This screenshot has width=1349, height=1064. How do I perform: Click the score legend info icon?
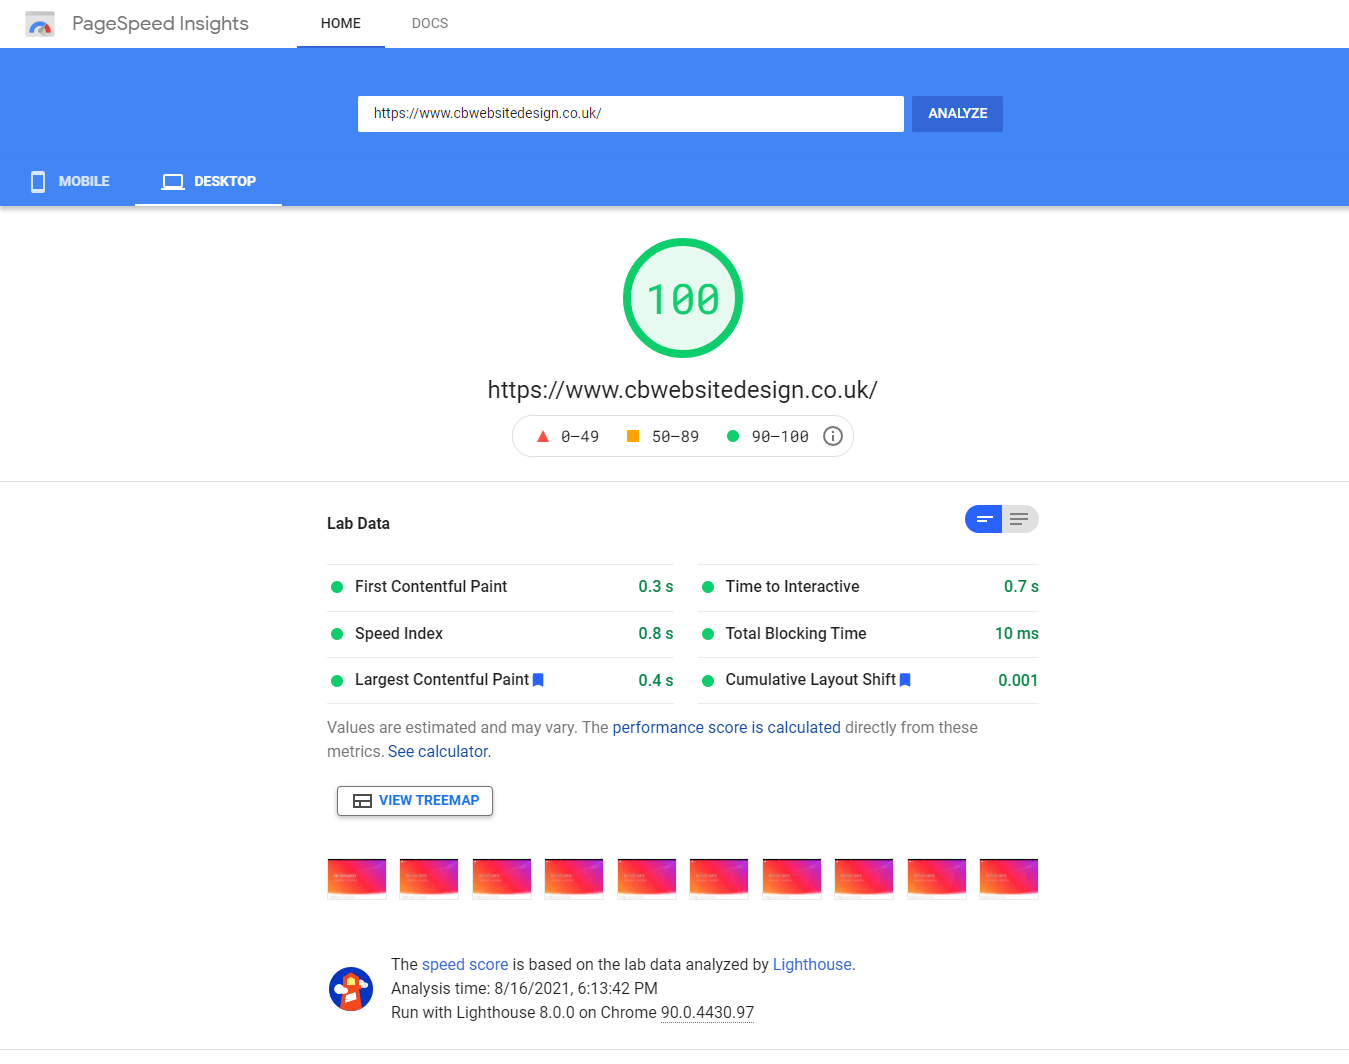(833, 436)
